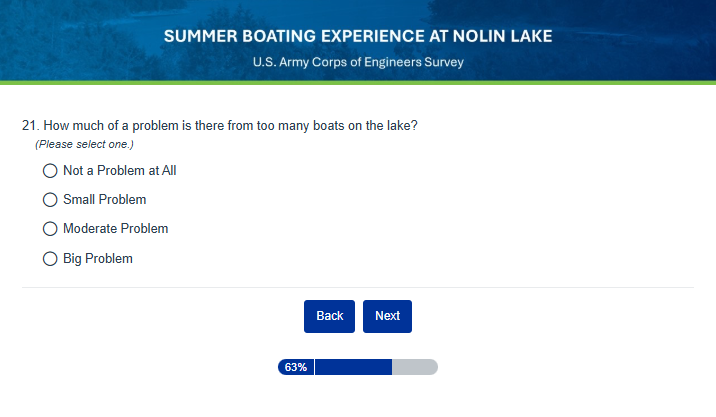716x417 pixels.
Task: Advance with the Next button
Action: pyautogui.click(x=387, y=316)
